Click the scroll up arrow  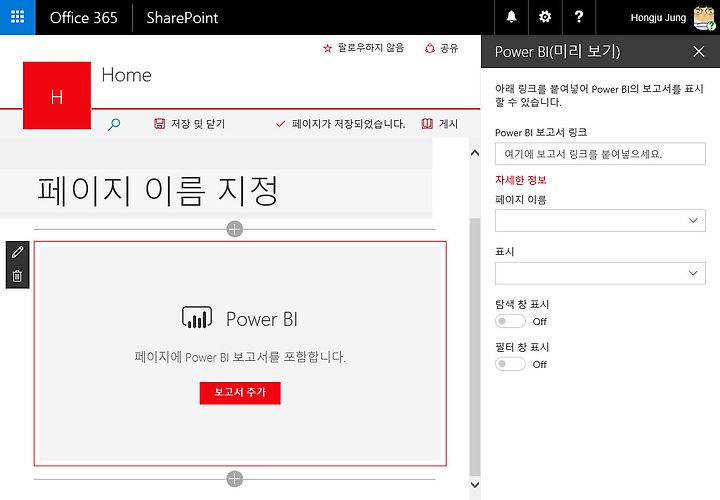pyautogui.click(x=475, y=153)
